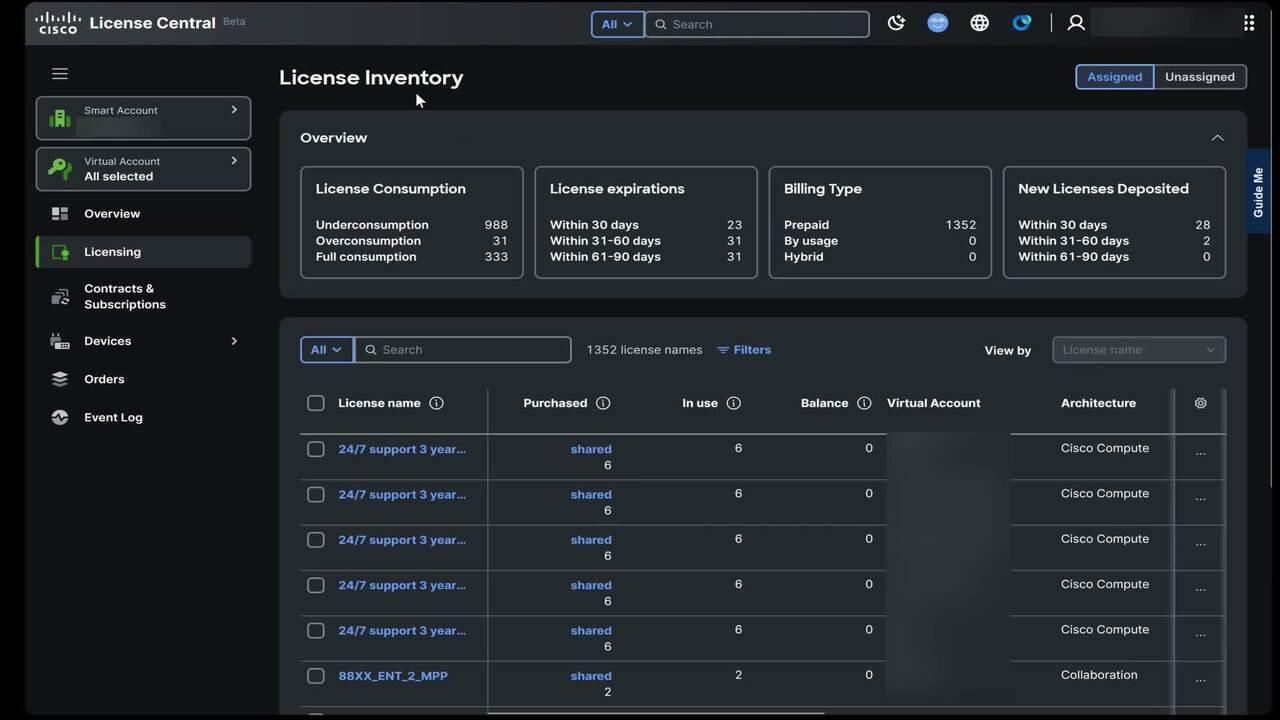Open the Filters link
1280x720 pixels.
pyautogui.click(x=744, y=350)
